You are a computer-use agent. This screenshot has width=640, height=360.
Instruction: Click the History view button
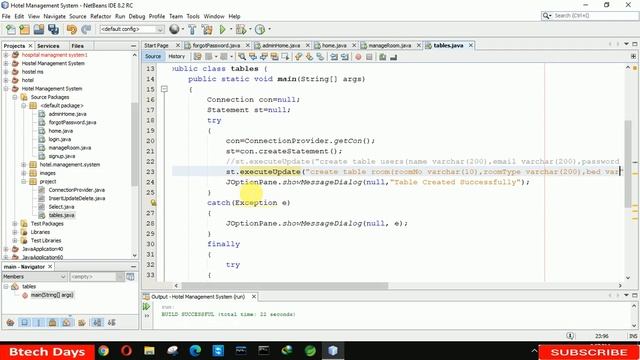click(x=177, y=56)
